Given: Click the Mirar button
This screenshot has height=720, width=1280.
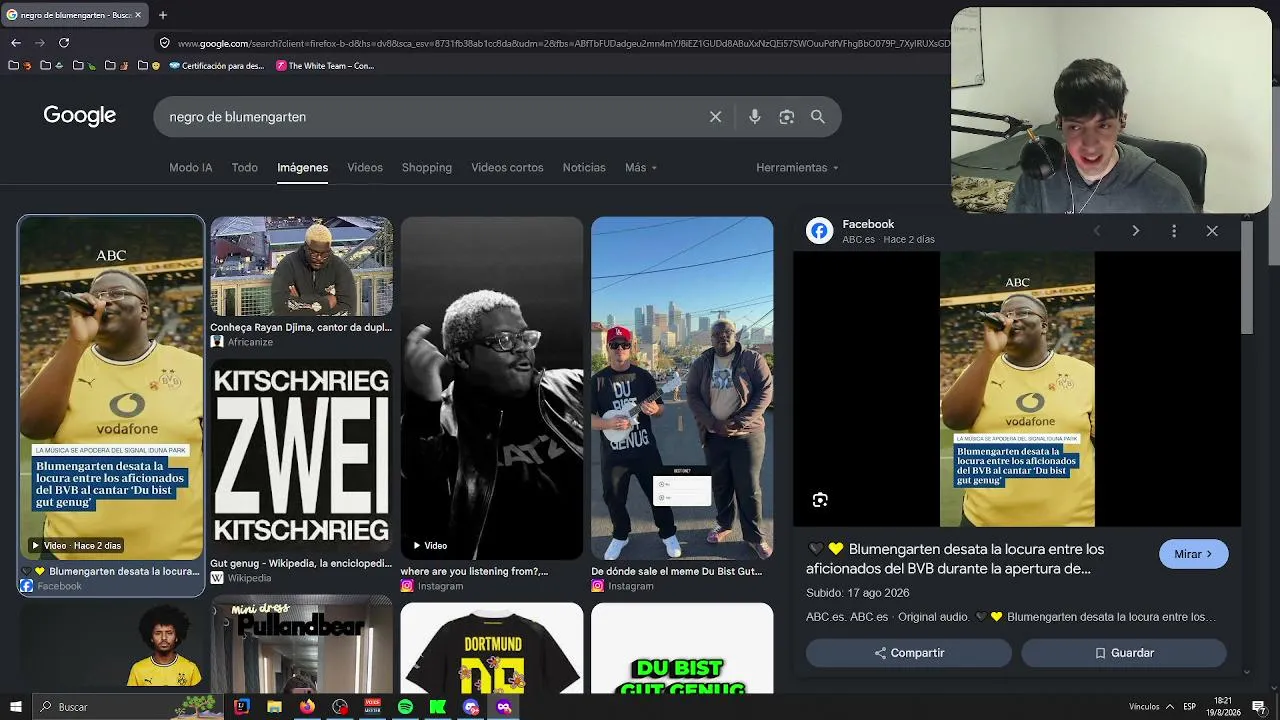Looking at the screenshot, I should coord(1193,554).
